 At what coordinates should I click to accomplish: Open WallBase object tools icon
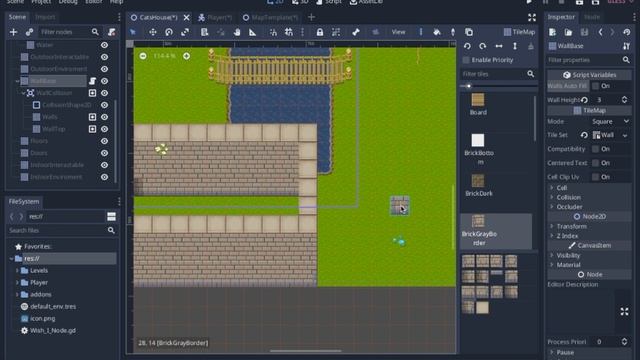pyautogui.click(x=626, y=46)
